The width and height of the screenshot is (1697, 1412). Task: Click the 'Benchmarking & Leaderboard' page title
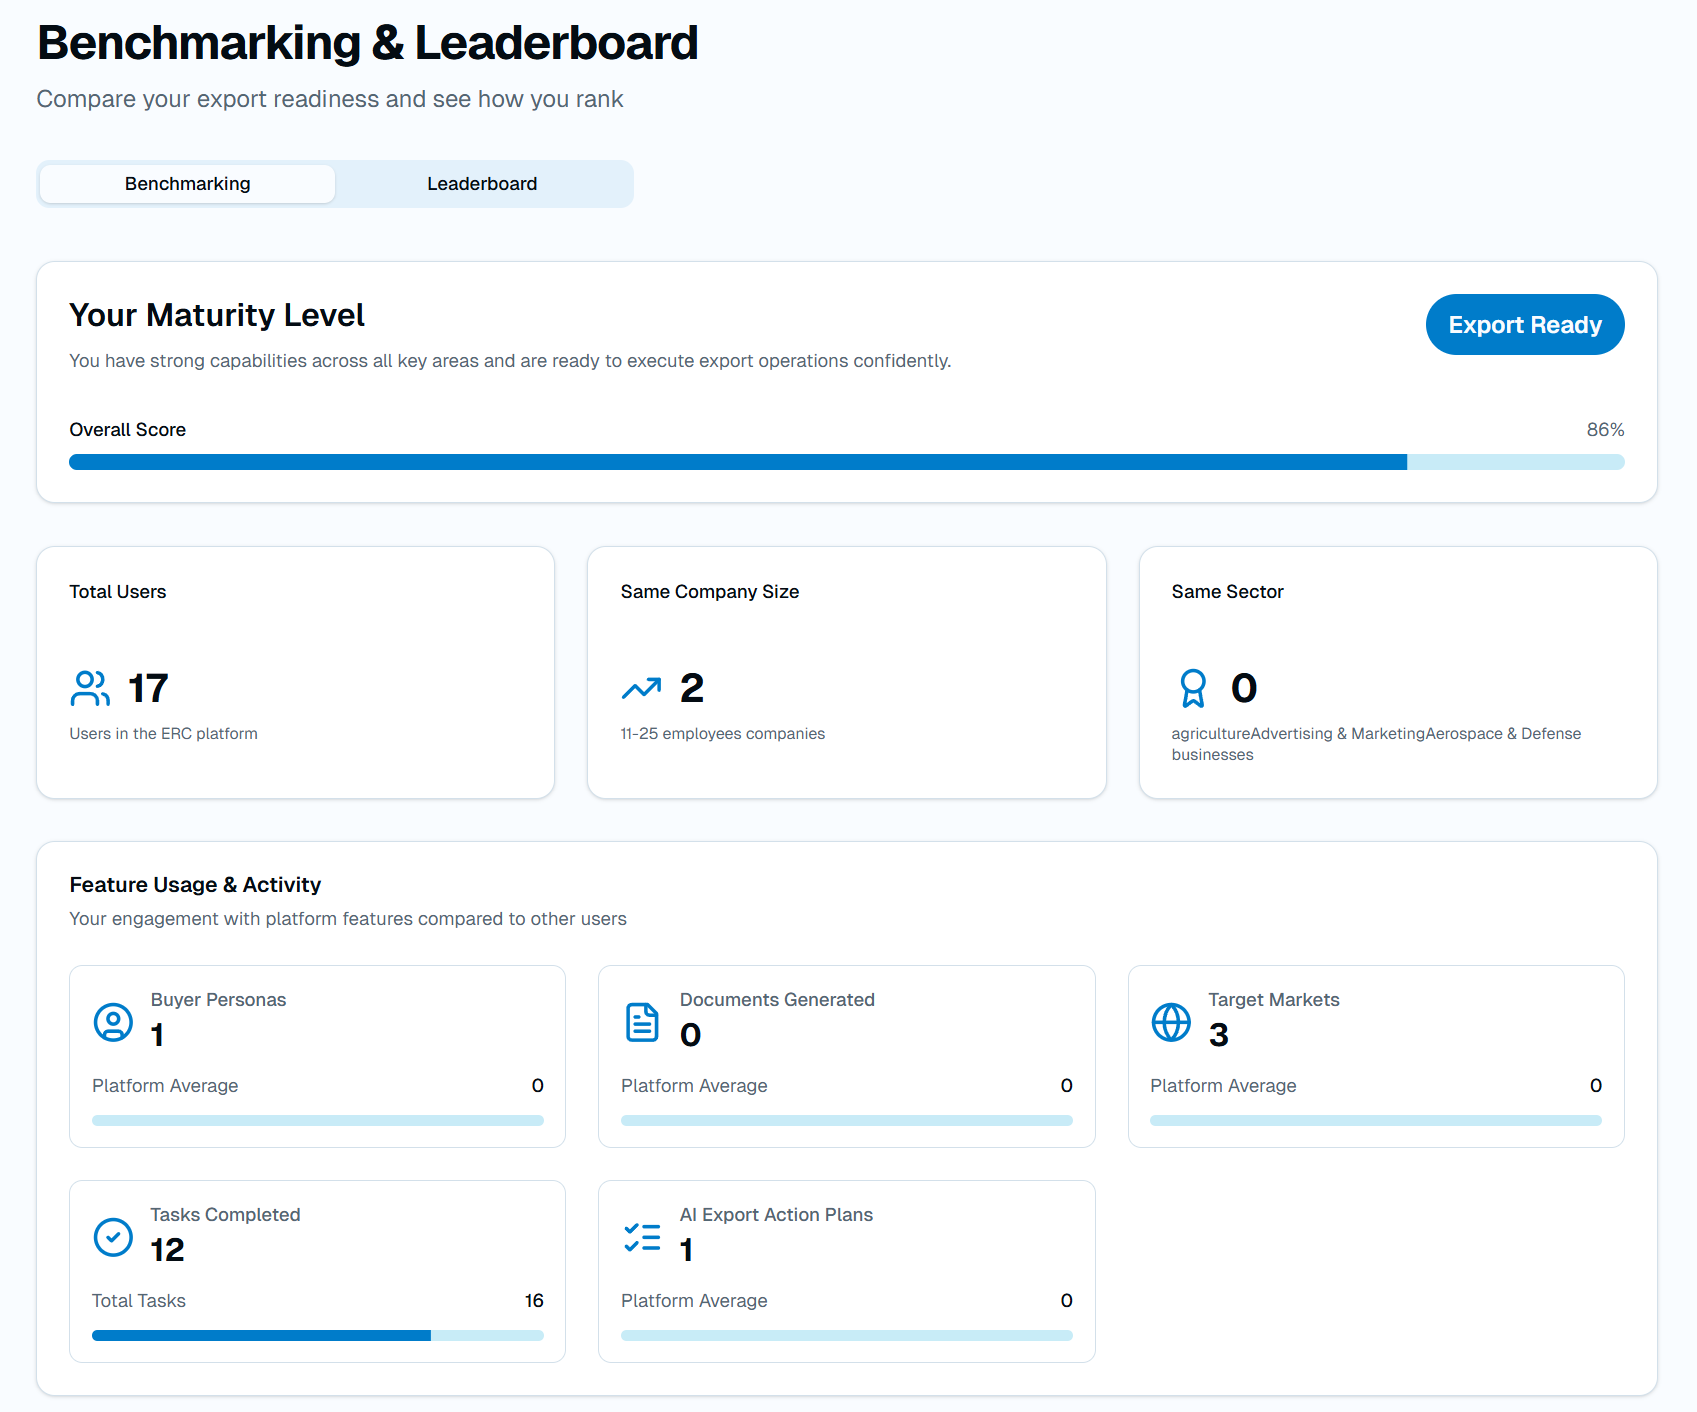point(368,43)
